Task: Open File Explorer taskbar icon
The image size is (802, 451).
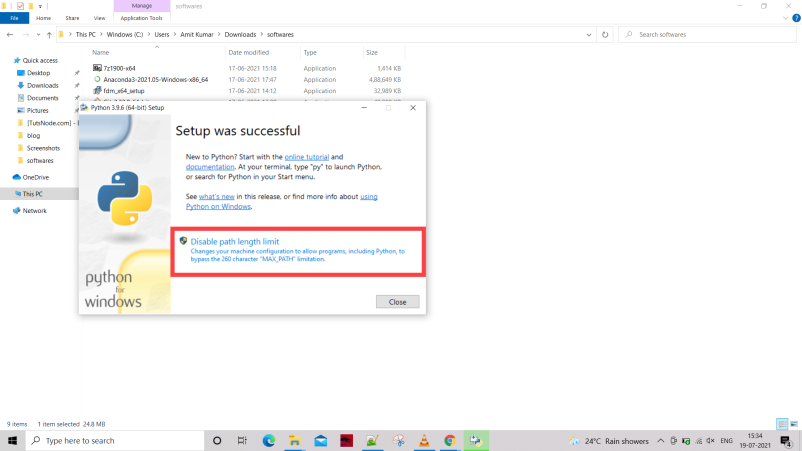Action: [x=295, y=441]
